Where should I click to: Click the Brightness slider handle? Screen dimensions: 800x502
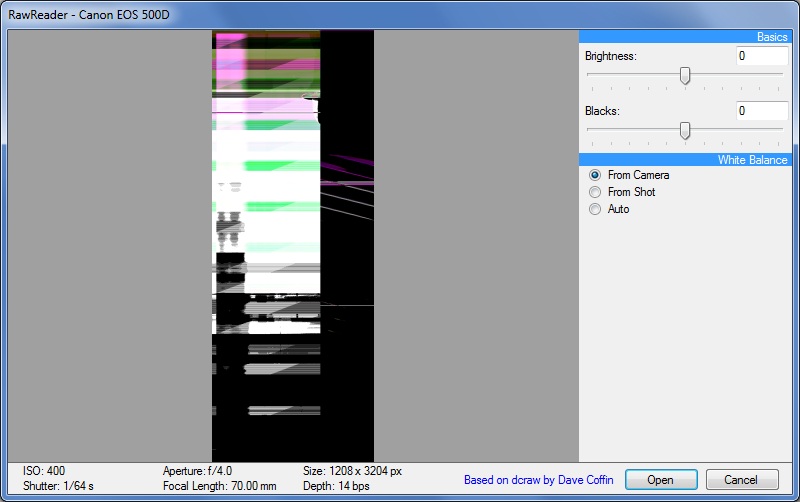coord(685,76)
